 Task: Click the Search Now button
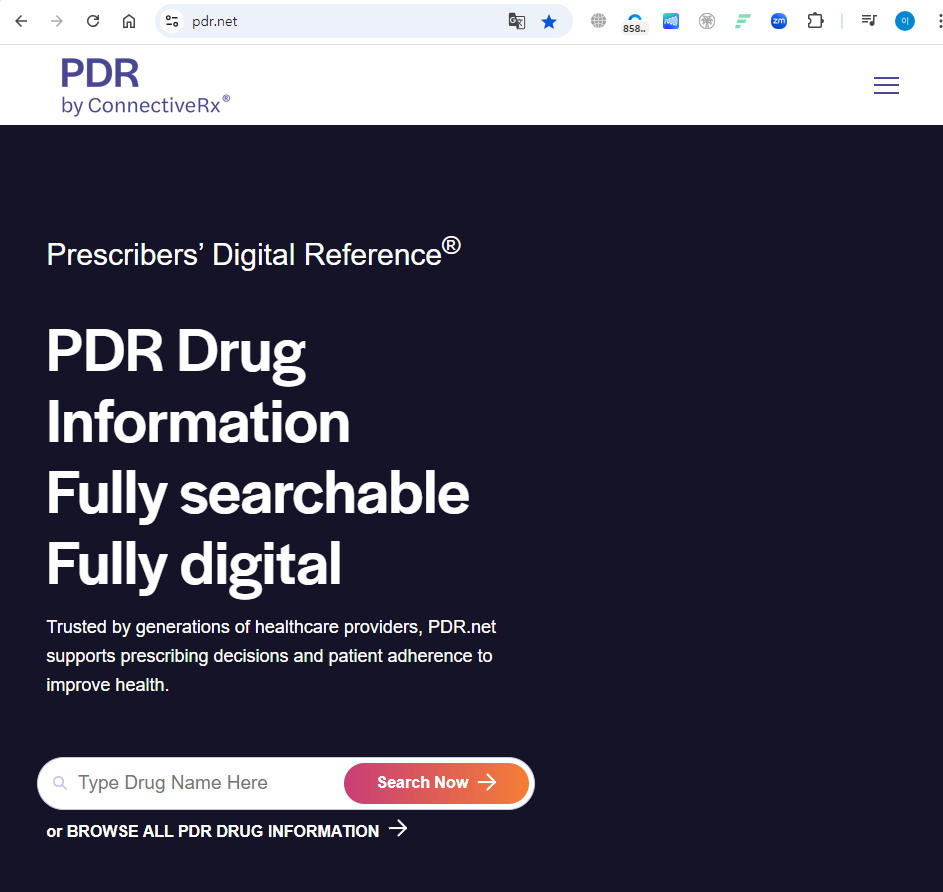[x=437, y=783]
